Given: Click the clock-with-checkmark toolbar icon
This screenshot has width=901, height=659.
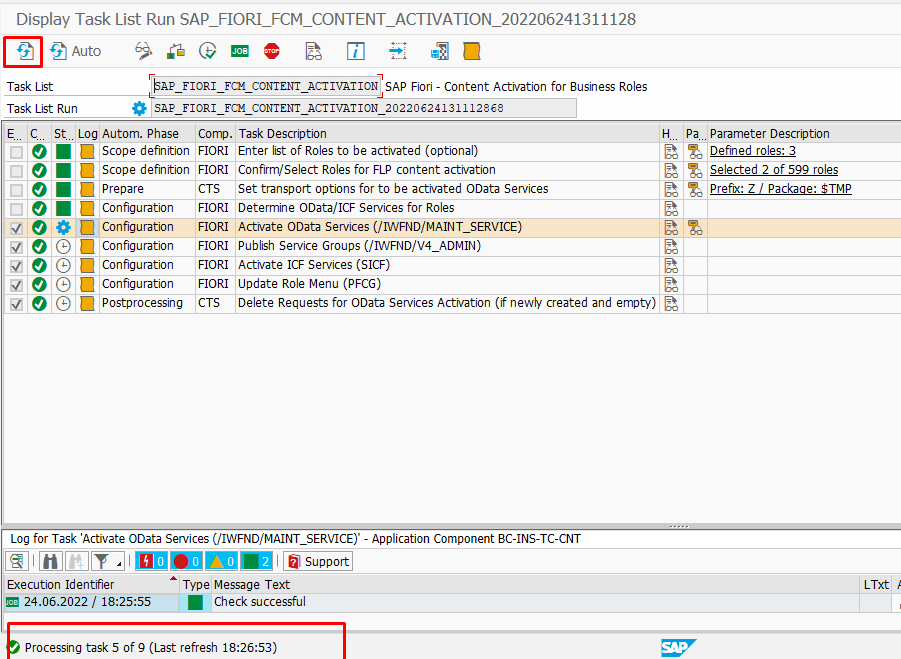Looking at the screenshot, I should click(x=207, y=52).
